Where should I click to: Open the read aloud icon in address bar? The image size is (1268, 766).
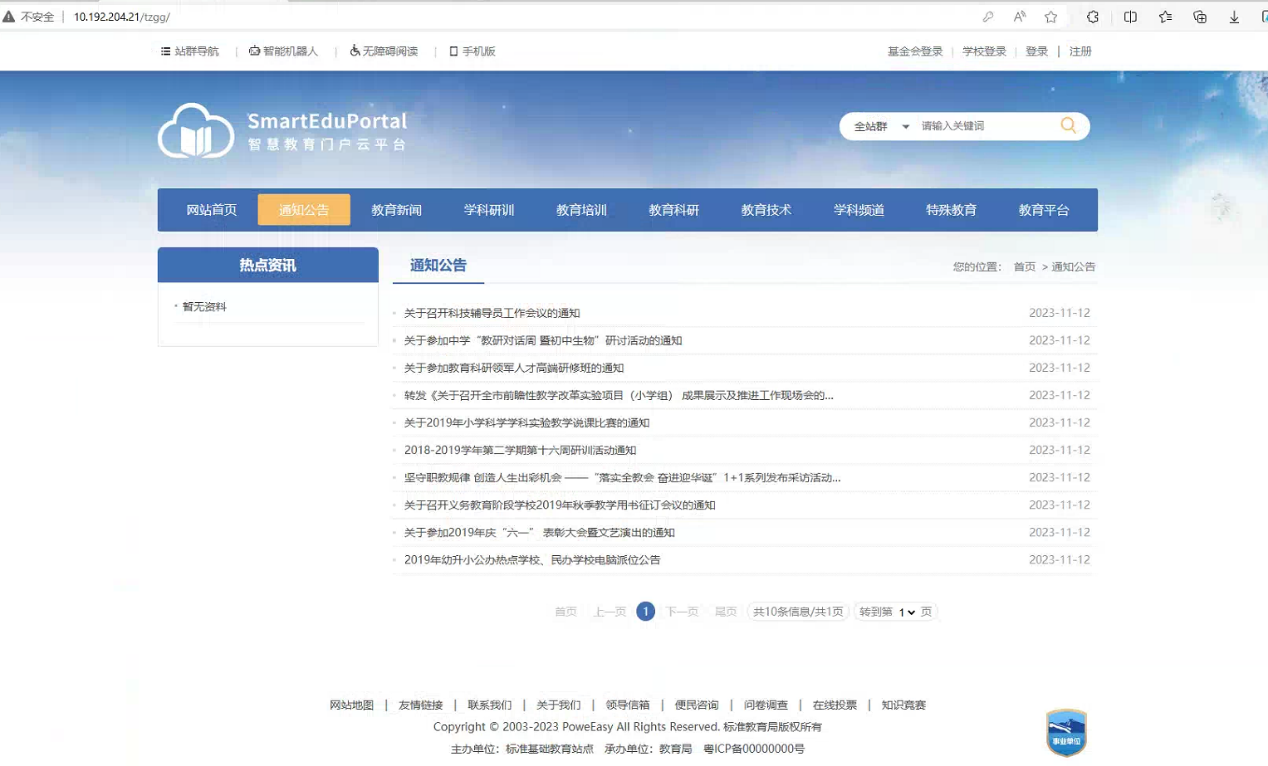1019,17
